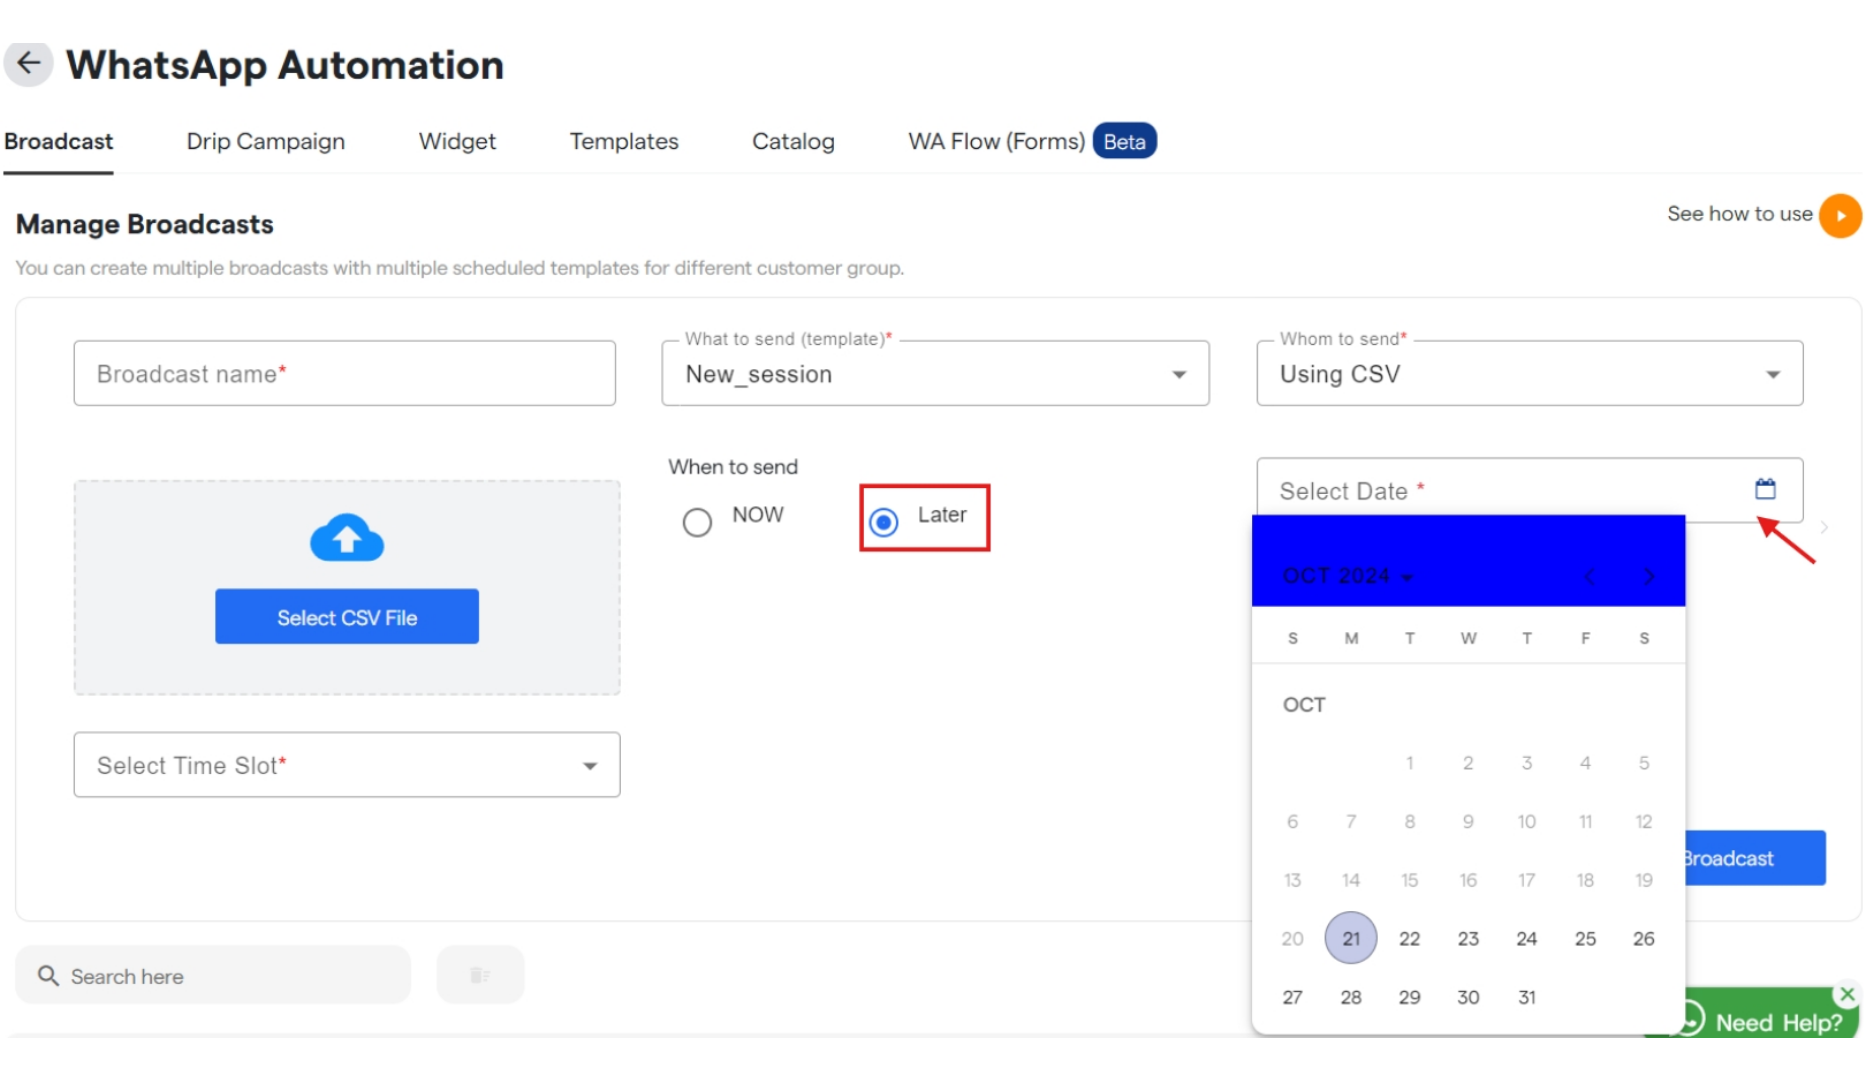Switch to the Broadcast tab

click(58, 141)
